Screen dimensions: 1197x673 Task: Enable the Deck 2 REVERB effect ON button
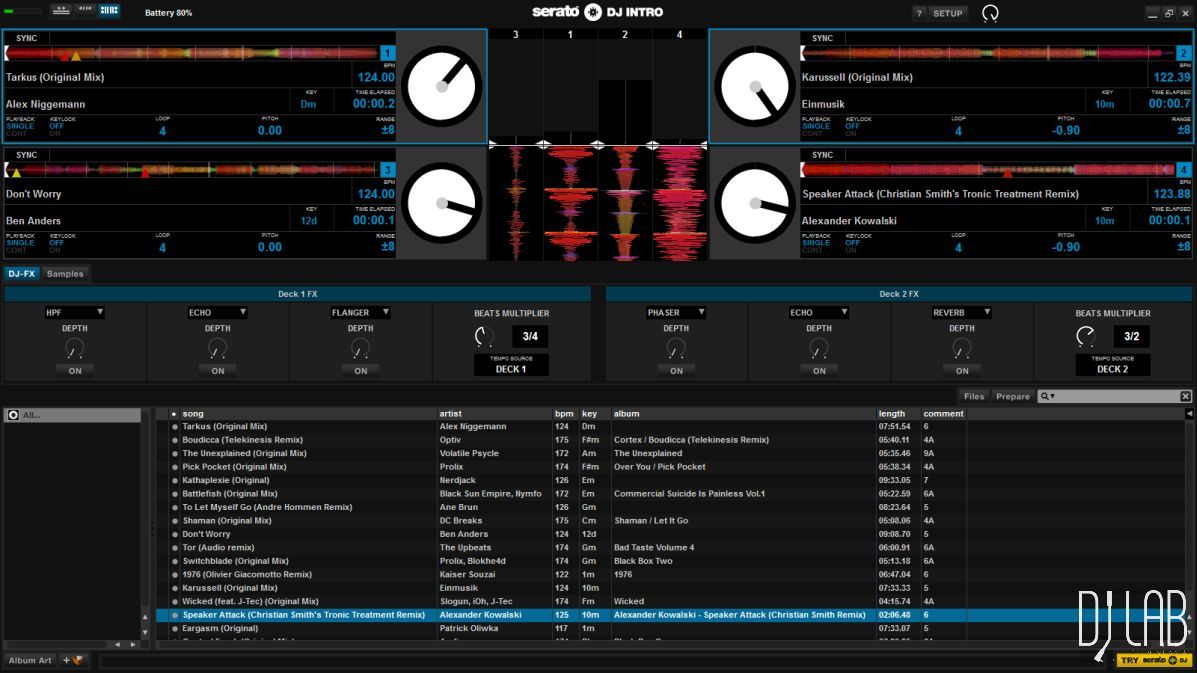tap(962, 371)
